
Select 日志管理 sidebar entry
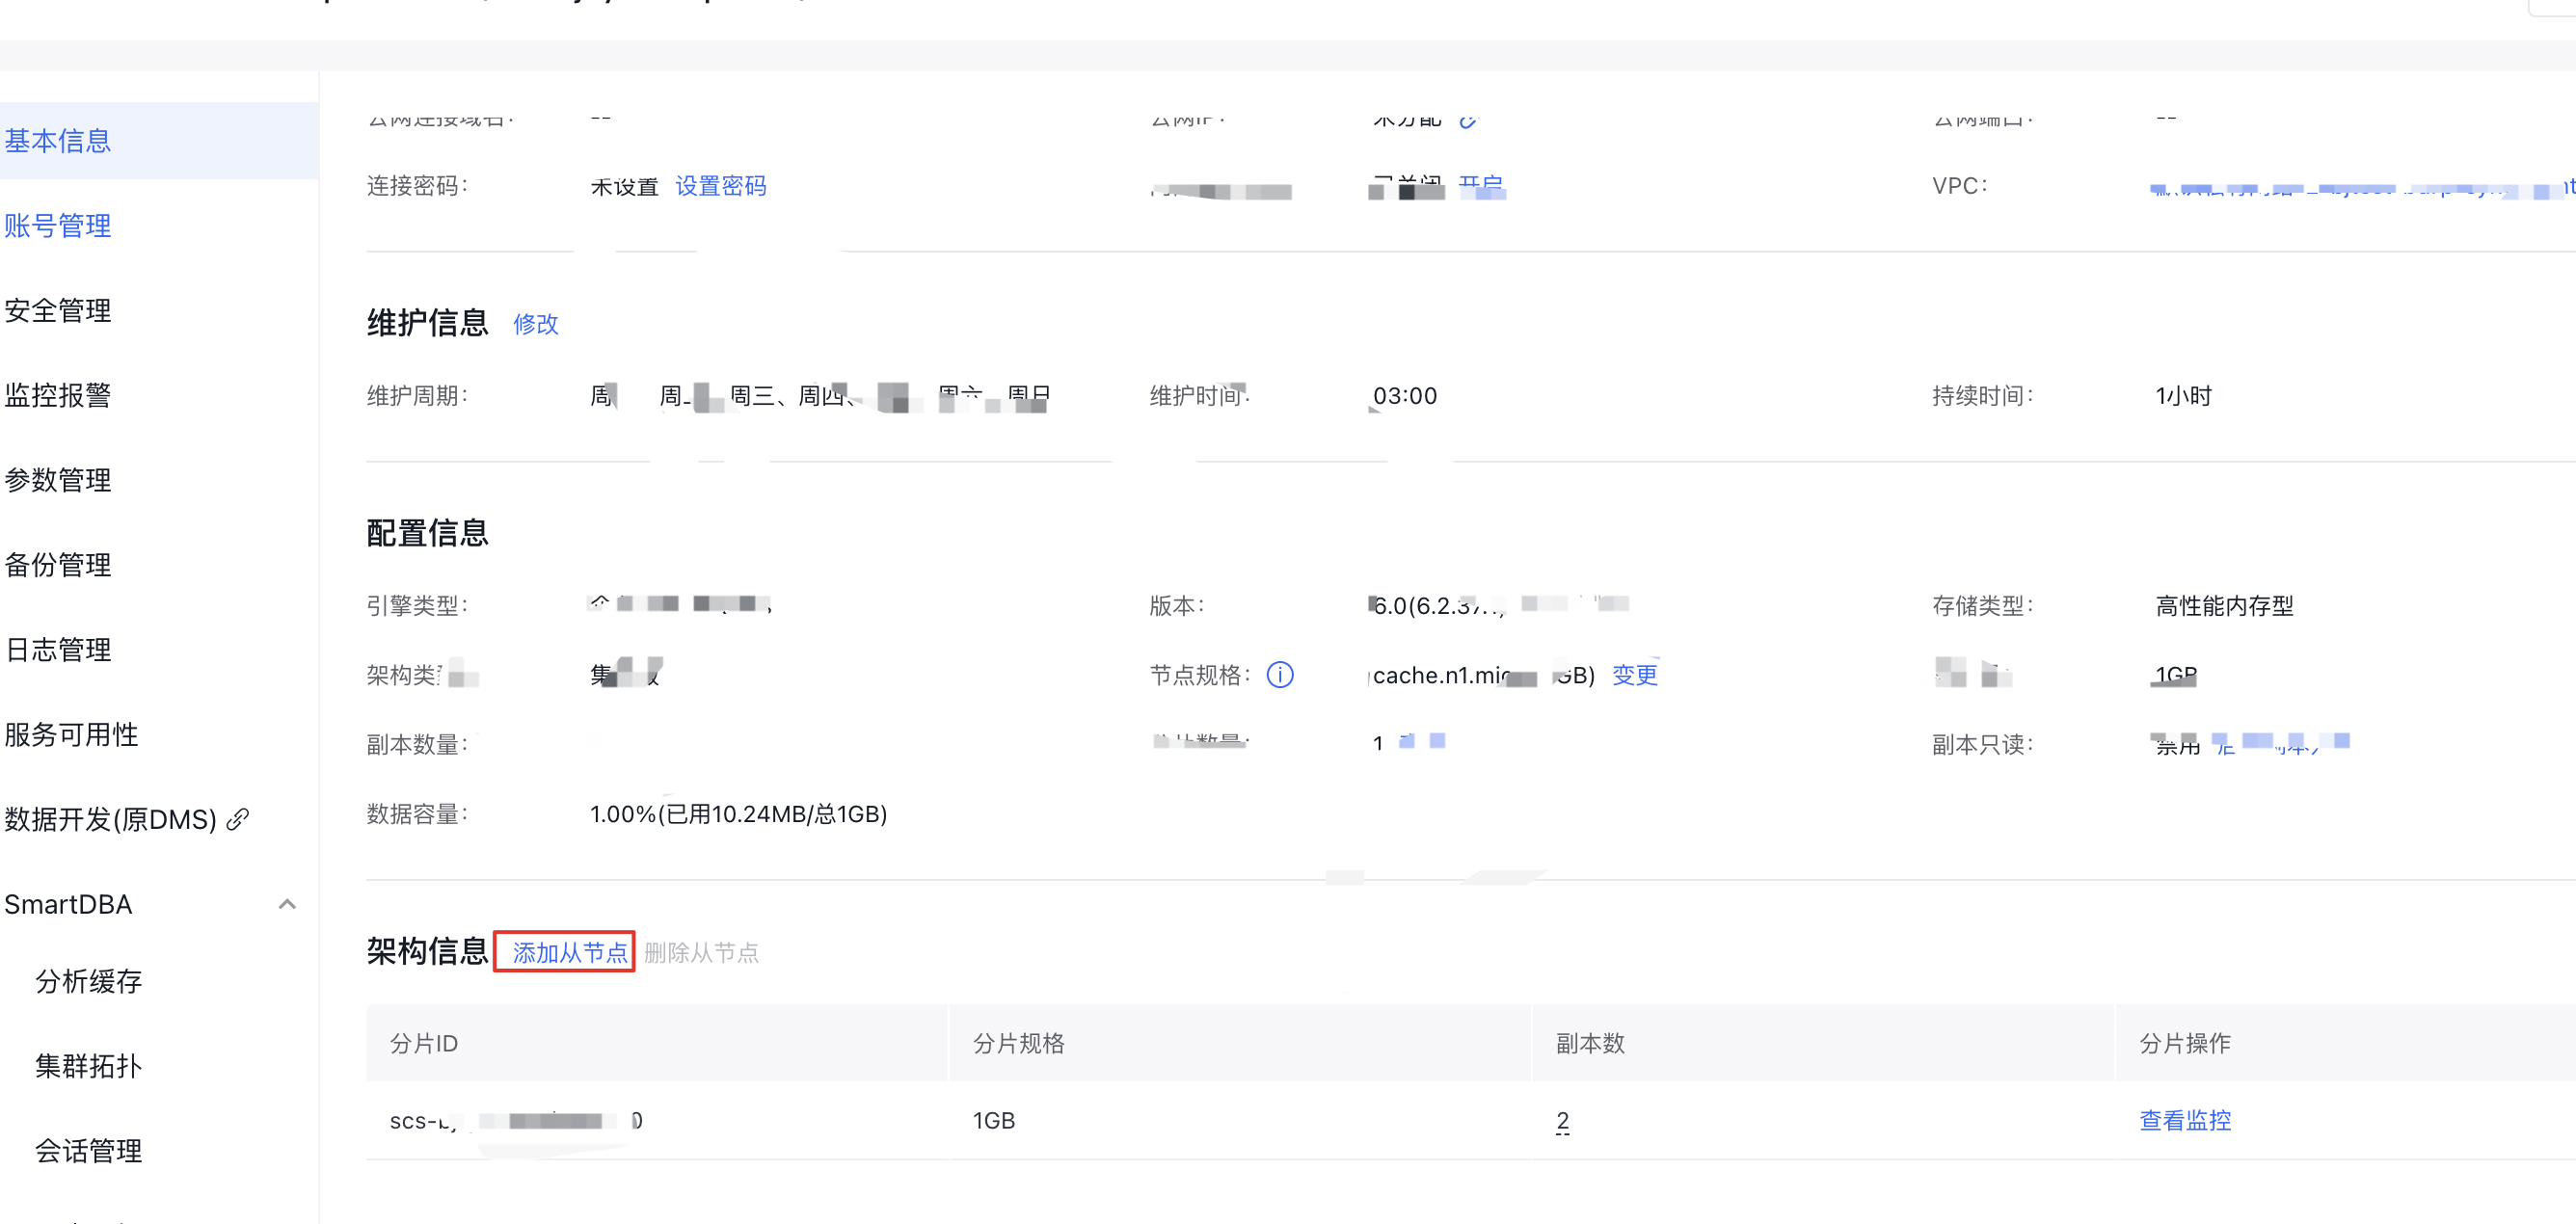coord(58,651)
